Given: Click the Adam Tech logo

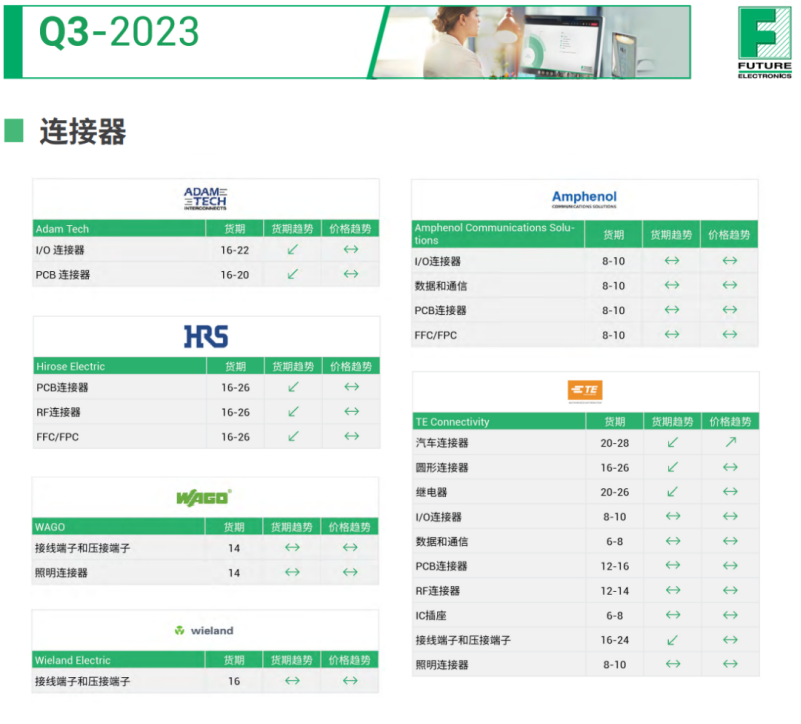Looking at the screenshot, I should click(x=205, y=198).
